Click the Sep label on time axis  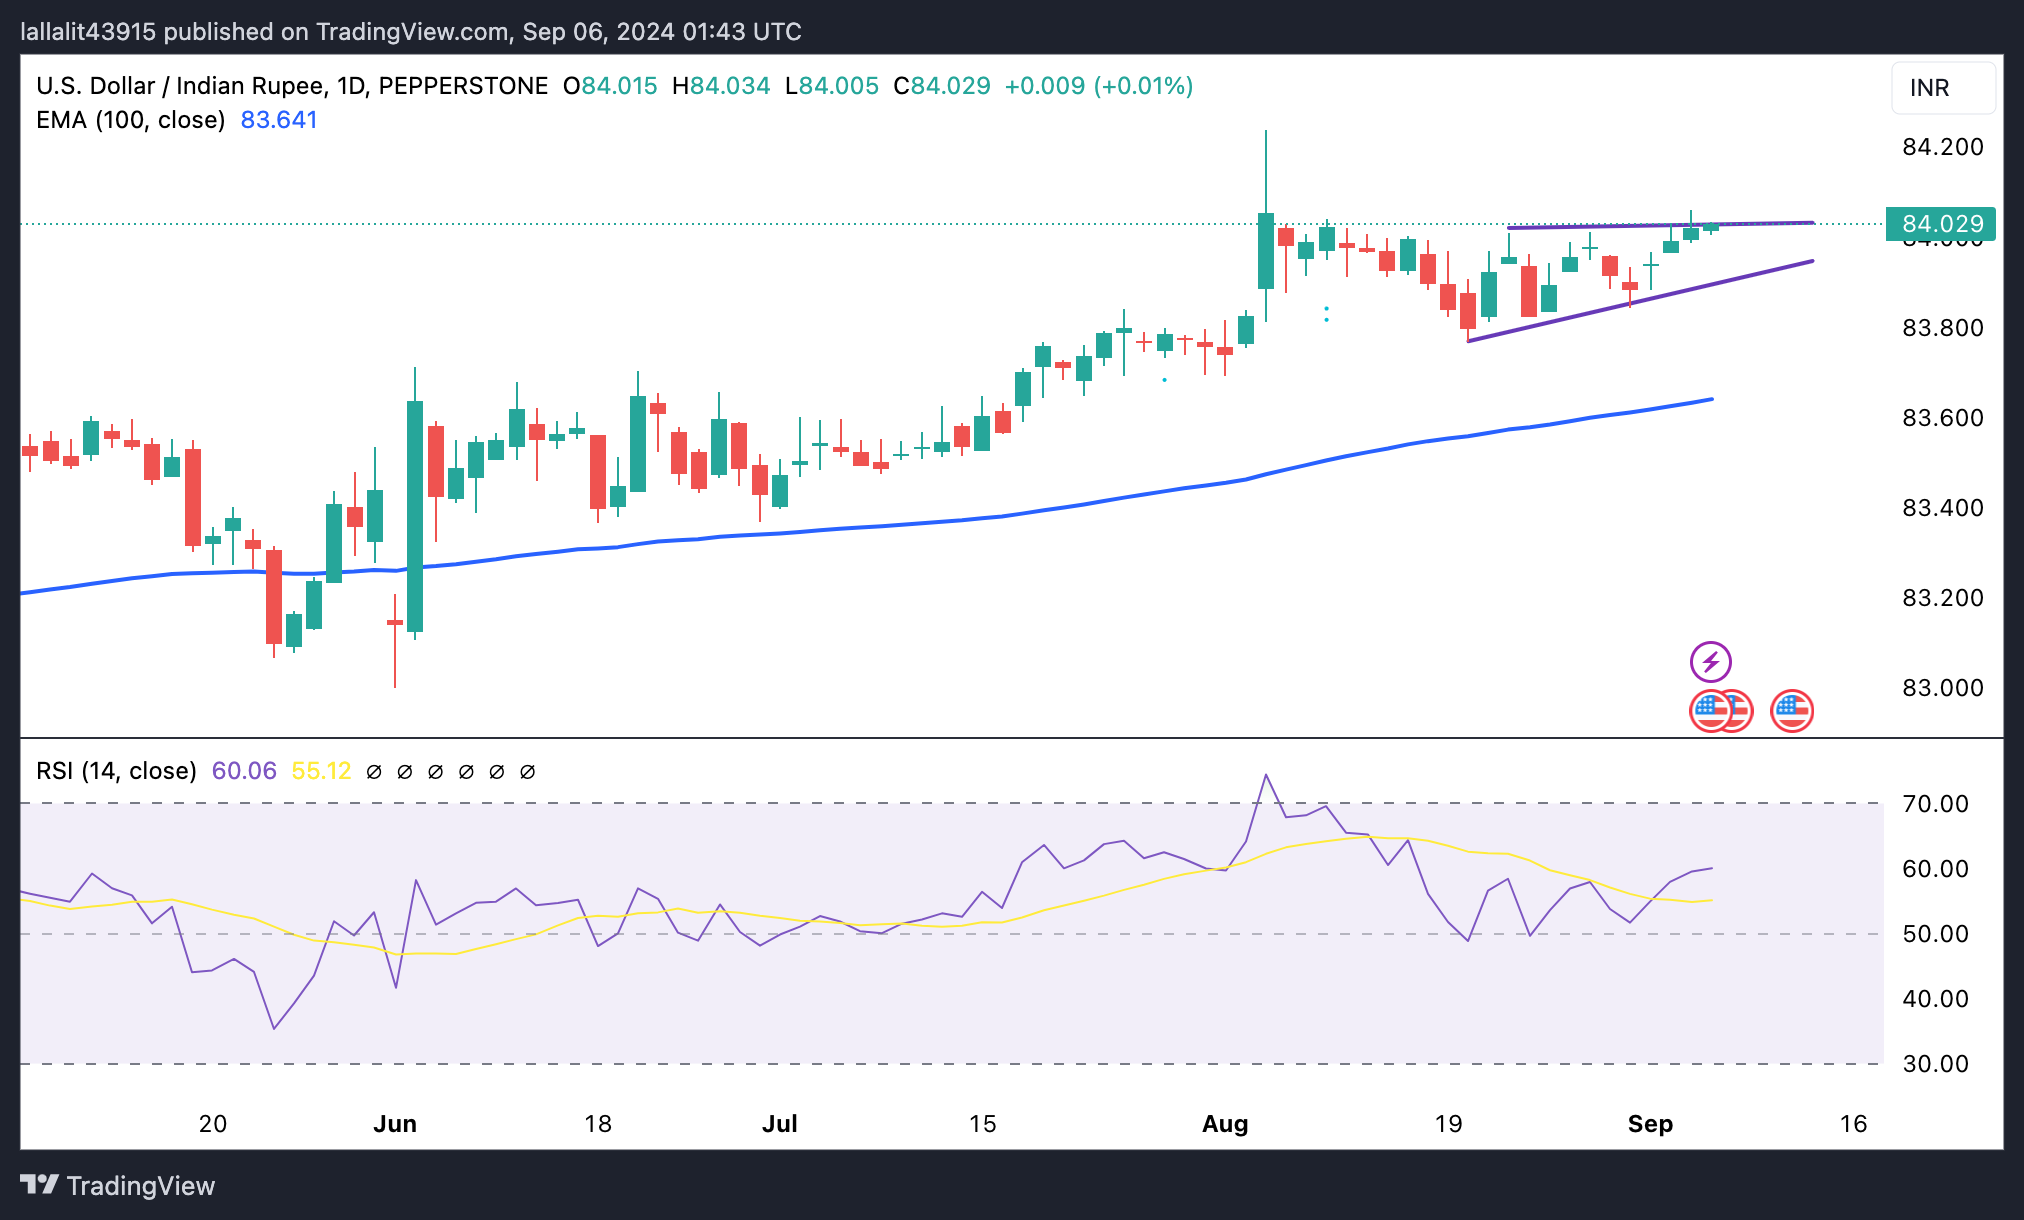click(1649, 1124)
